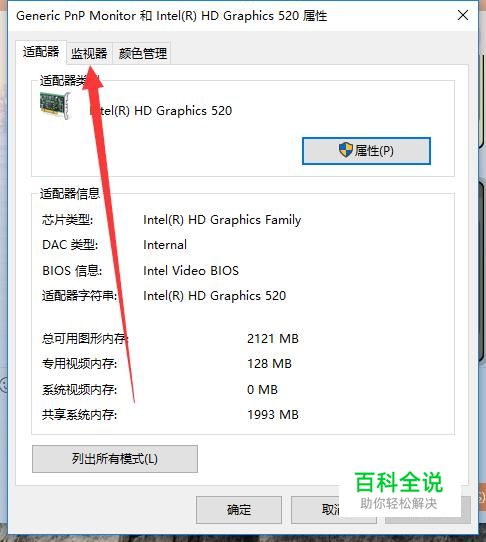Screen dimensions: 486x542
Task: Switch to the 监视器 tab
Action: click(89, 53)
